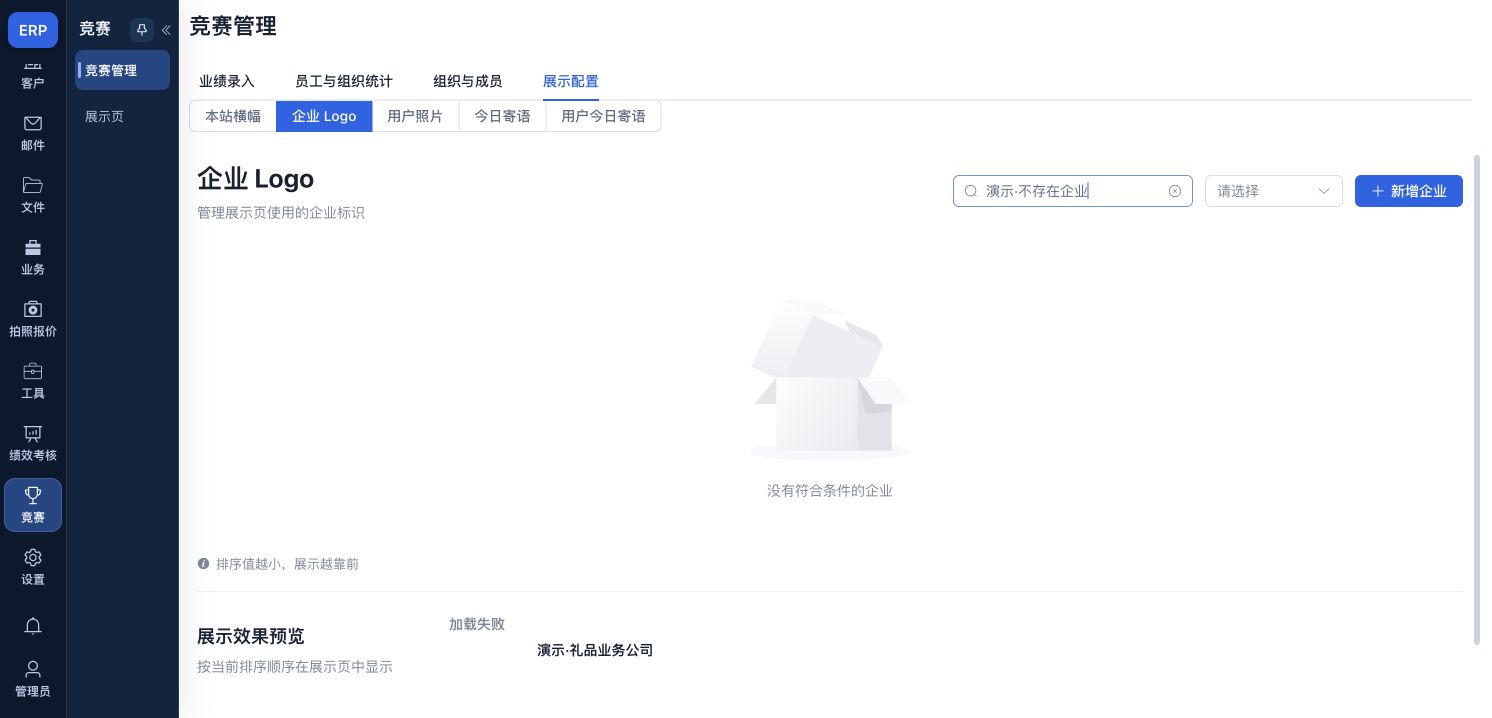Open the 文件 folder module

(x=33, y=195)
